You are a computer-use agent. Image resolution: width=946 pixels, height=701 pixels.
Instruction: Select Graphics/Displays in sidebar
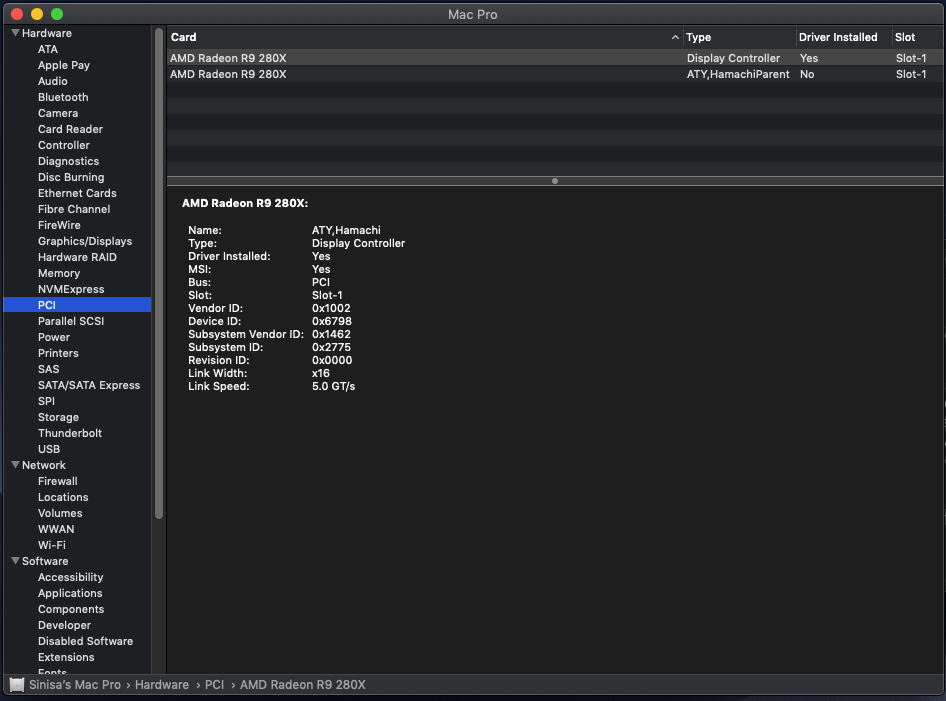[85, 241]
